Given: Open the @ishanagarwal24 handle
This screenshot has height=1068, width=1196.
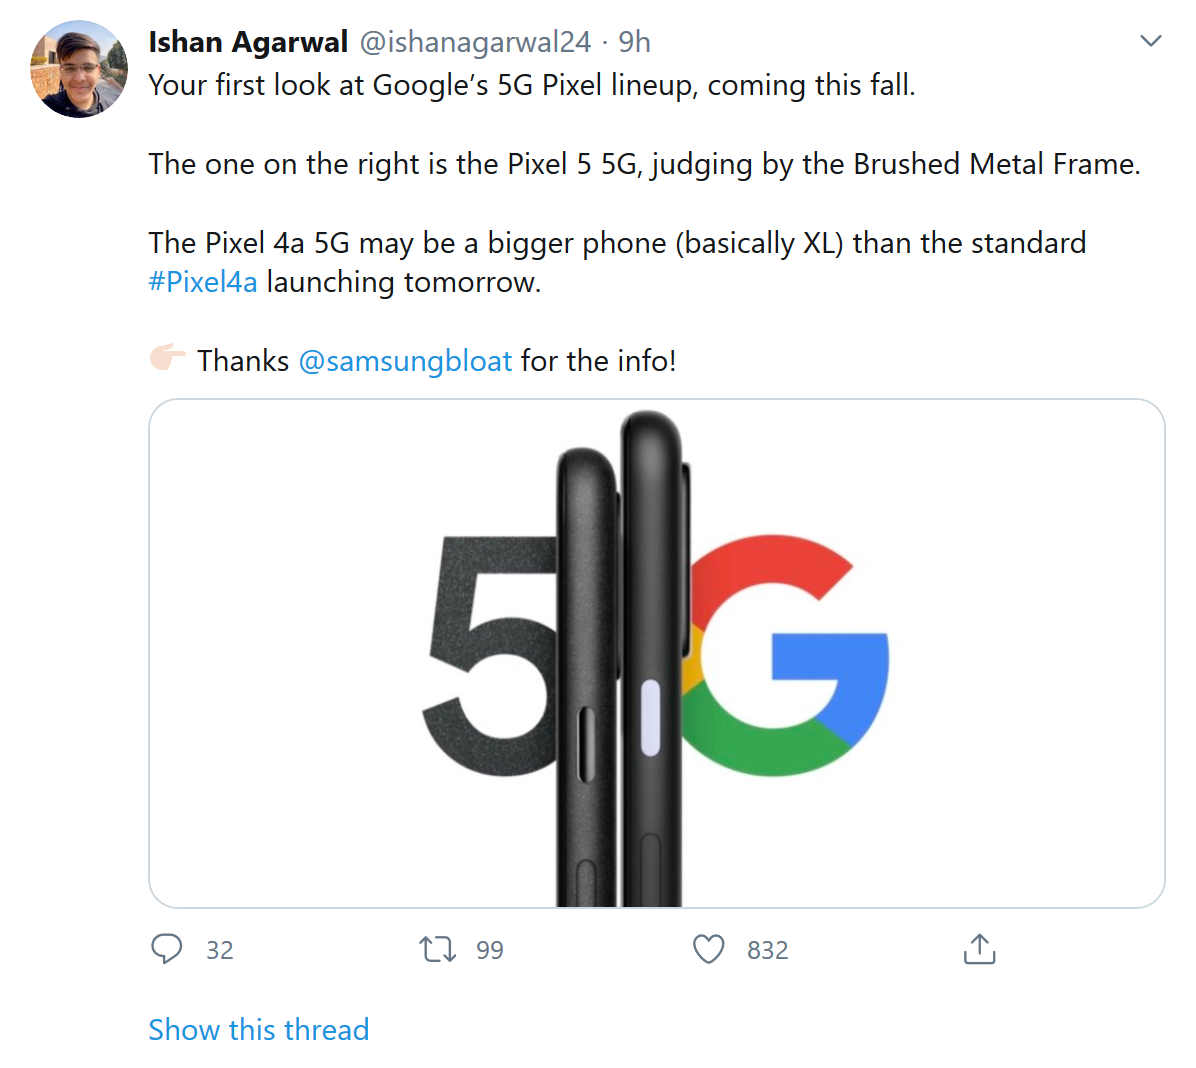Looking at the screenshot, I should tap(475, 42).
